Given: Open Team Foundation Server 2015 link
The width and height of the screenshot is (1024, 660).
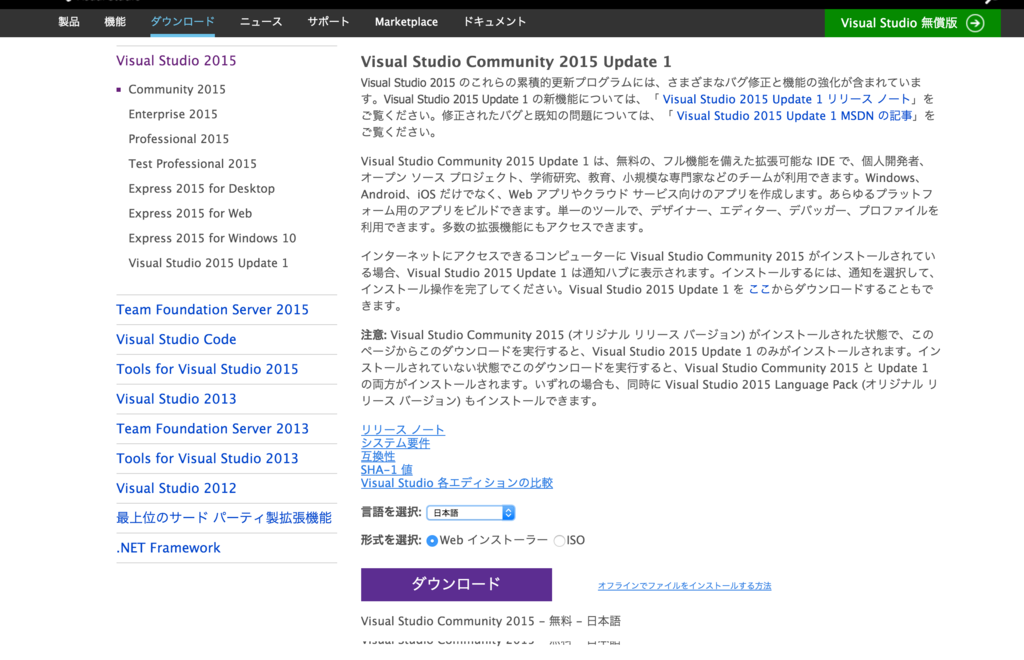Looking at the screenshot, I should click(212, 309).
